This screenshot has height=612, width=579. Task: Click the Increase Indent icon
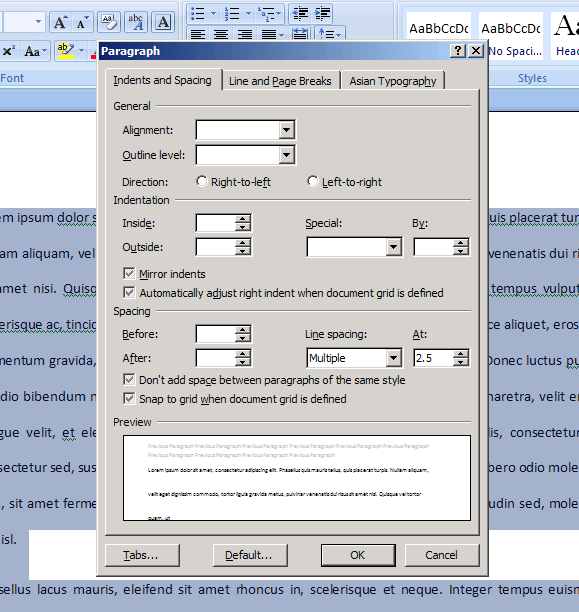pyautogui.click(x=322, y=14)
